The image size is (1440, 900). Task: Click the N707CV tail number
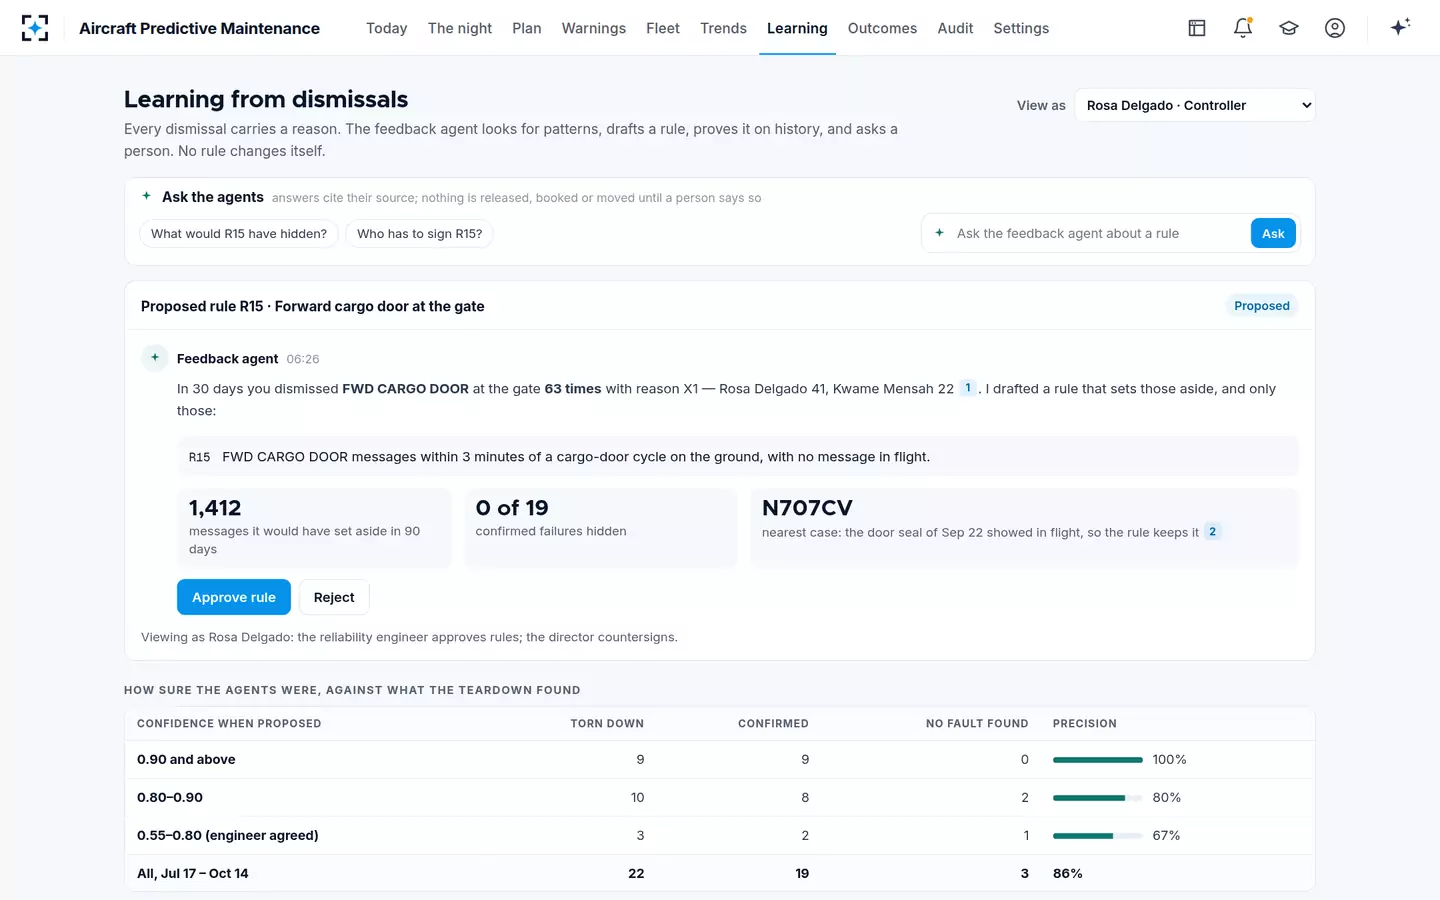807,508
